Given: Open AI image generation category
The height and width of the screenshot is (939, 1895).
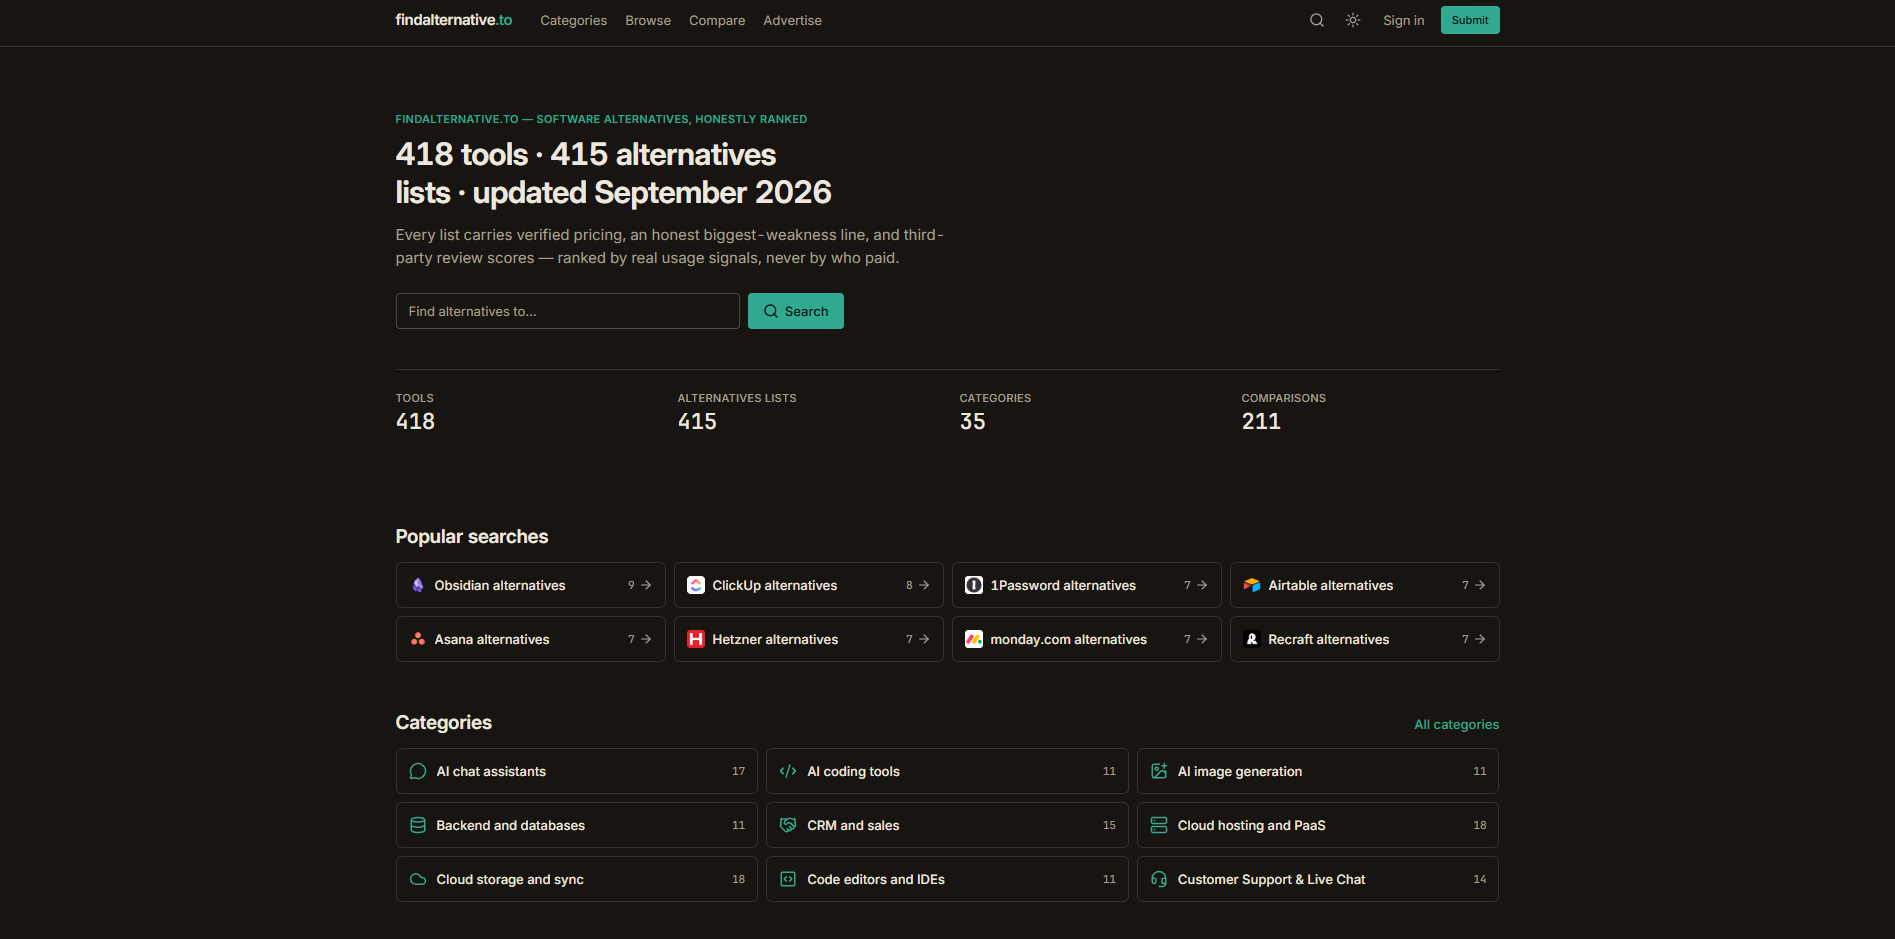Looking at the screenshot, I should 1318,771.
